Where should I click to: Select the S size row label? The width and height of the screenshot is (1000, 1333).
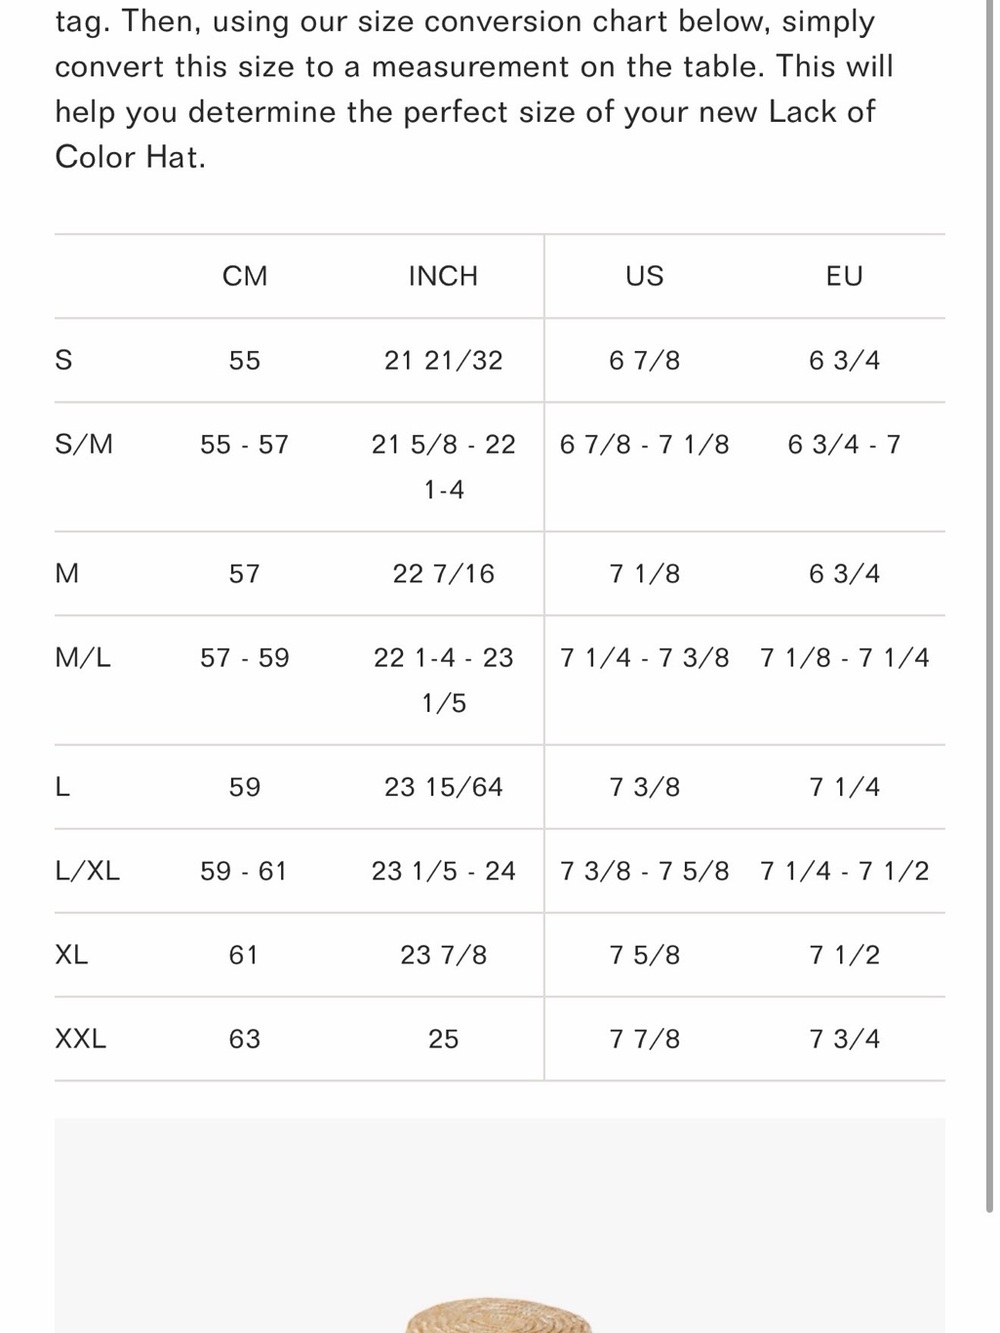coord(63,360)
